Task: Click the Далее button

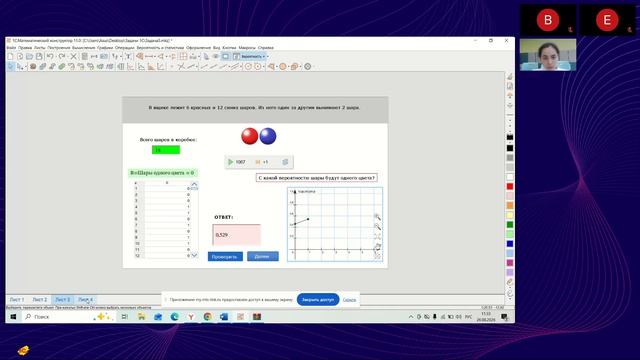Action: [x=262, y=256]
